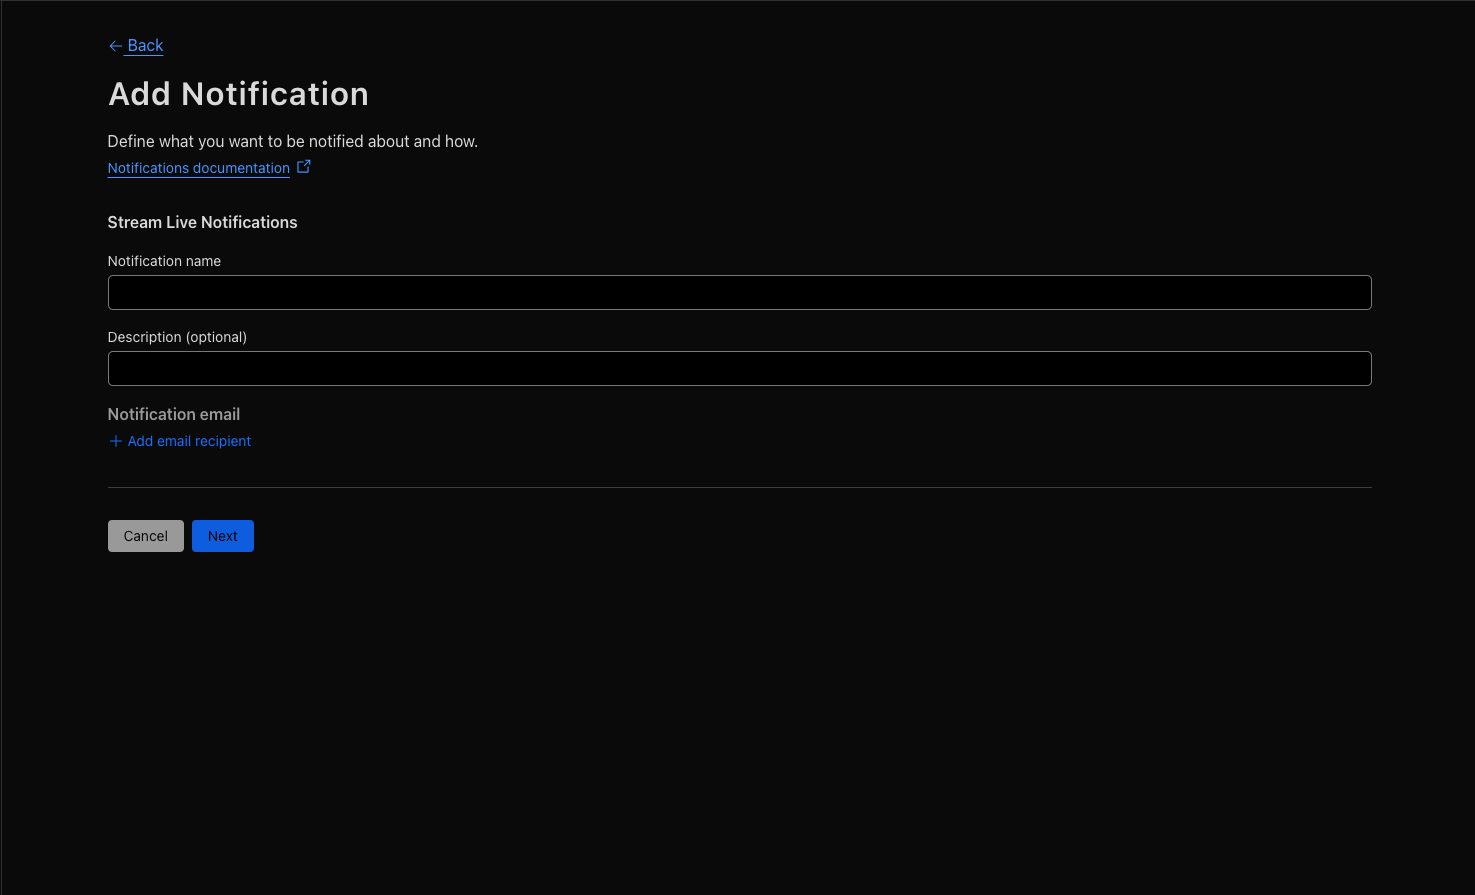The image size is (1475, 895).
Task: Focus the Description (optional) input field
Action: pos(739,368)
